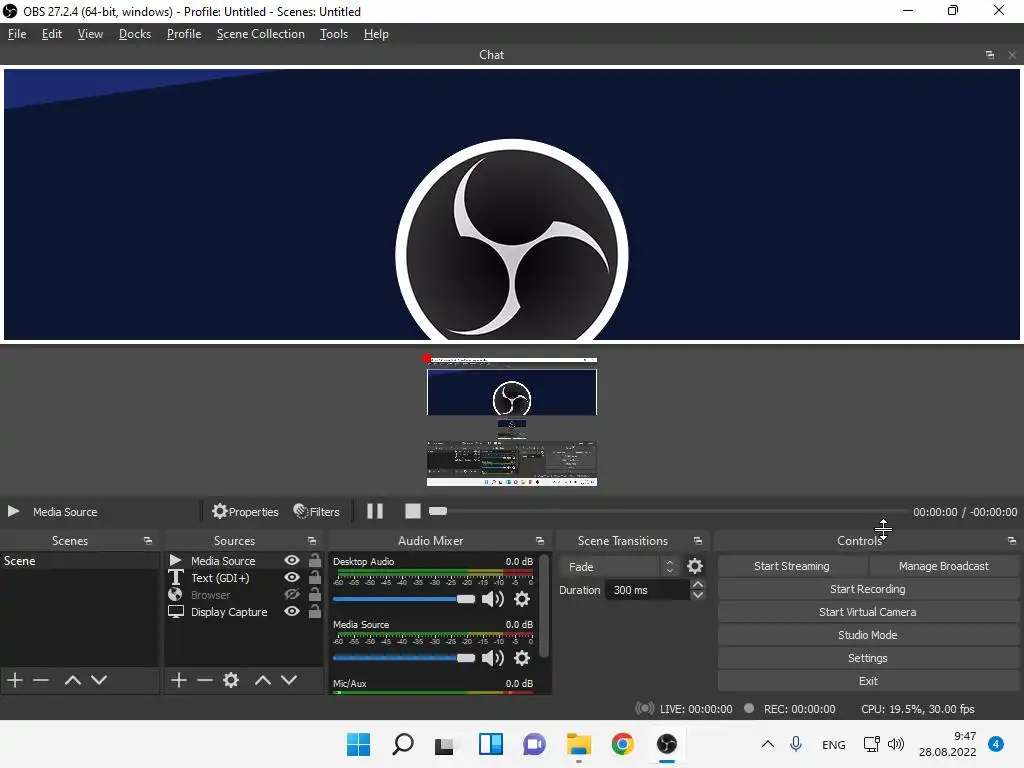Enable Studio Mode

coord(868,635)
